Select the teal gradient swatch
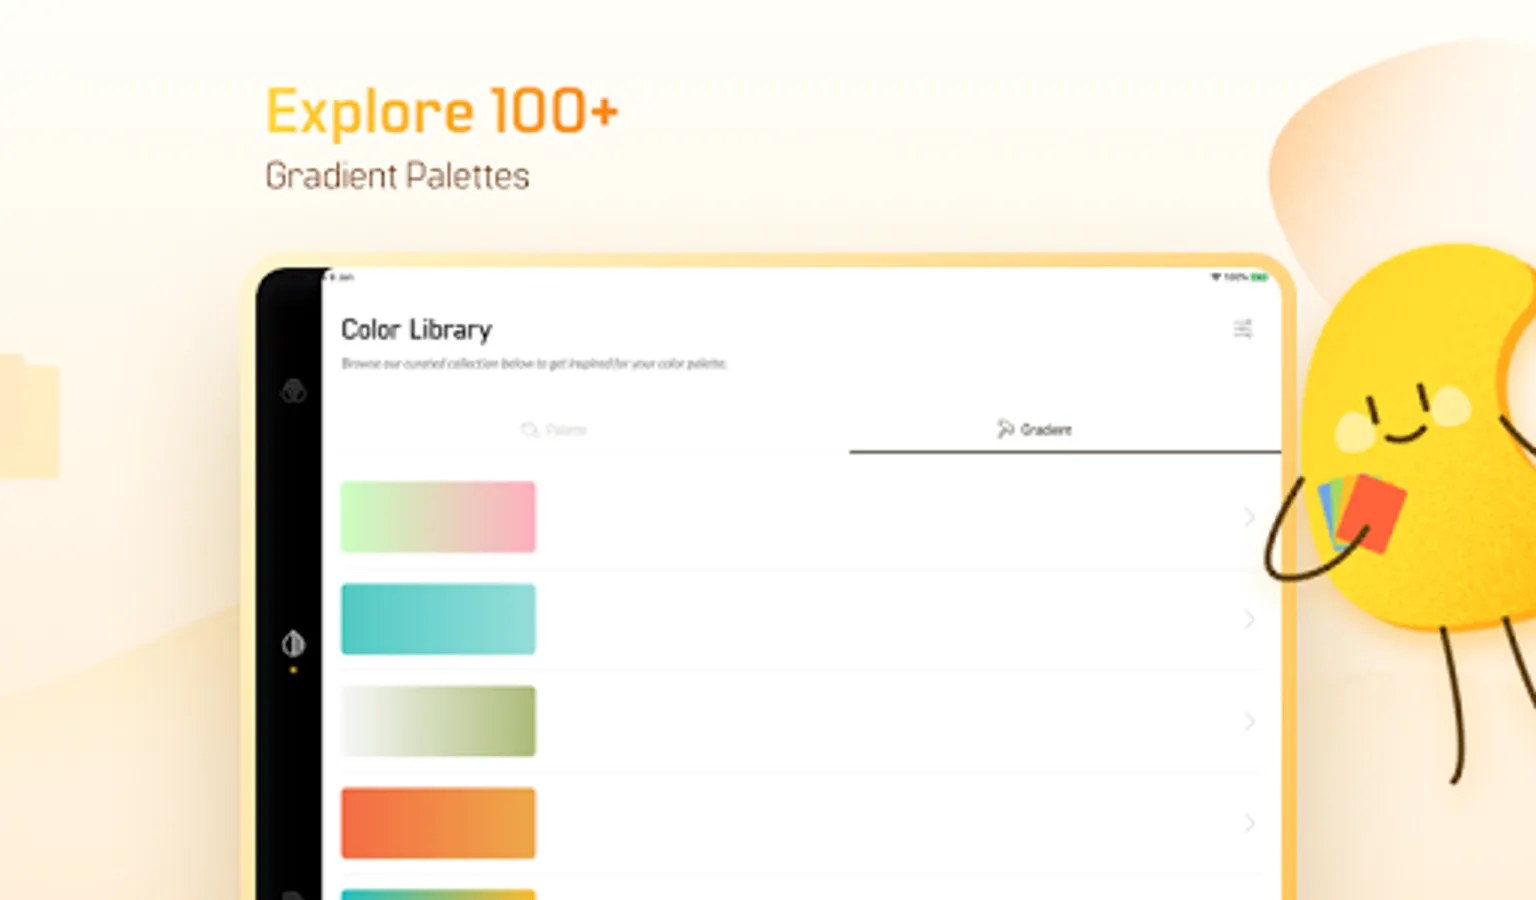Viewport: 1536px width, 900px height. click(x=438, y=619)
